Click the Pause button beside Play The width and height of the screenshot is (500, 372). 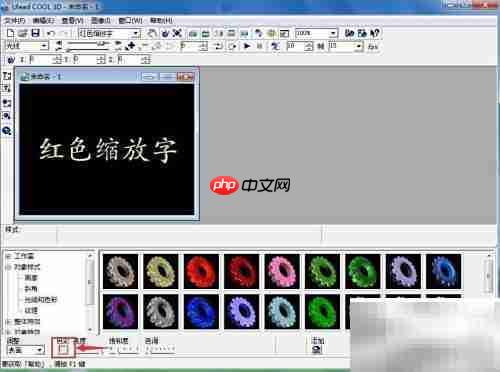260,46
